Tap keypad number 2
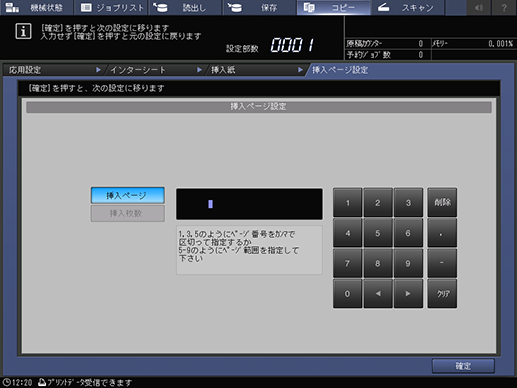 [378, 203]
